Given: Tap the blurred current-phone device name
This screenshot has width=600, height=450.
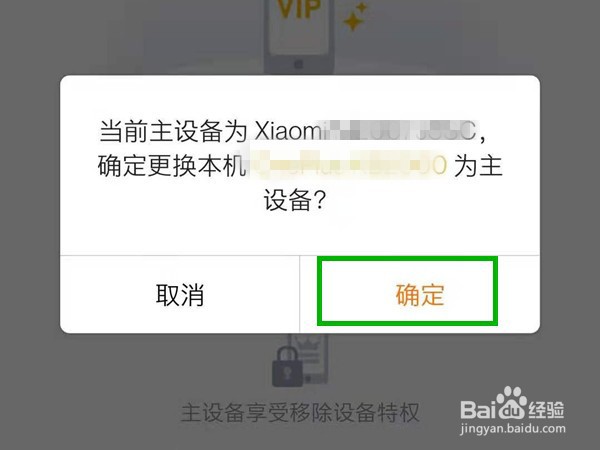Looking at the screenshot, I should [x=348, y=165].
